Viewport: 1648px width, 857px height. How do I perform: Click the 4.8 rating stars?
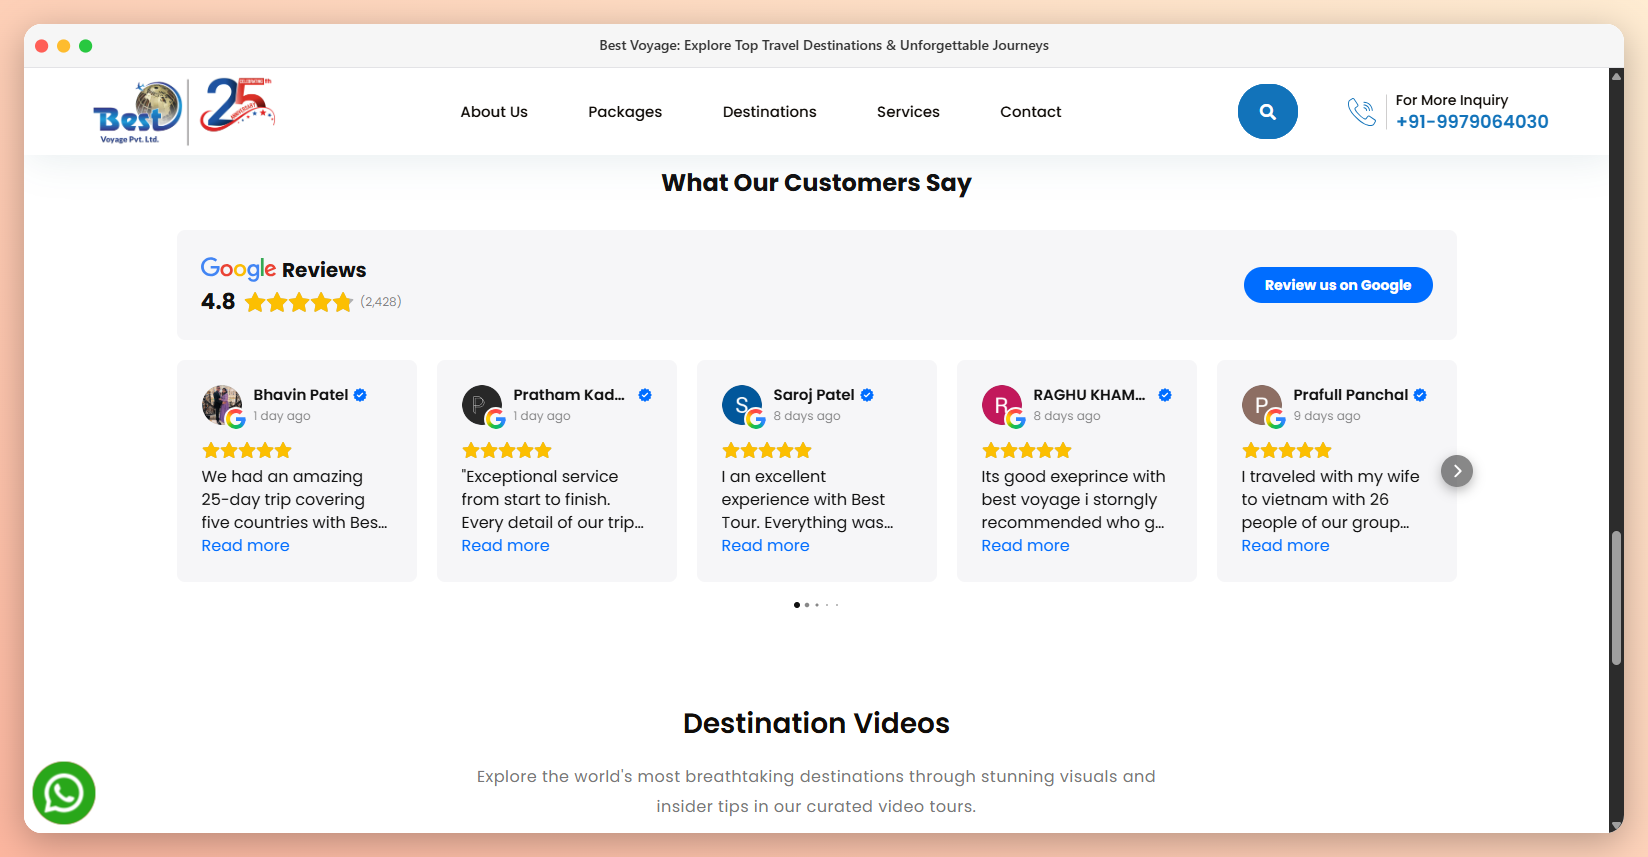[299, 302]
